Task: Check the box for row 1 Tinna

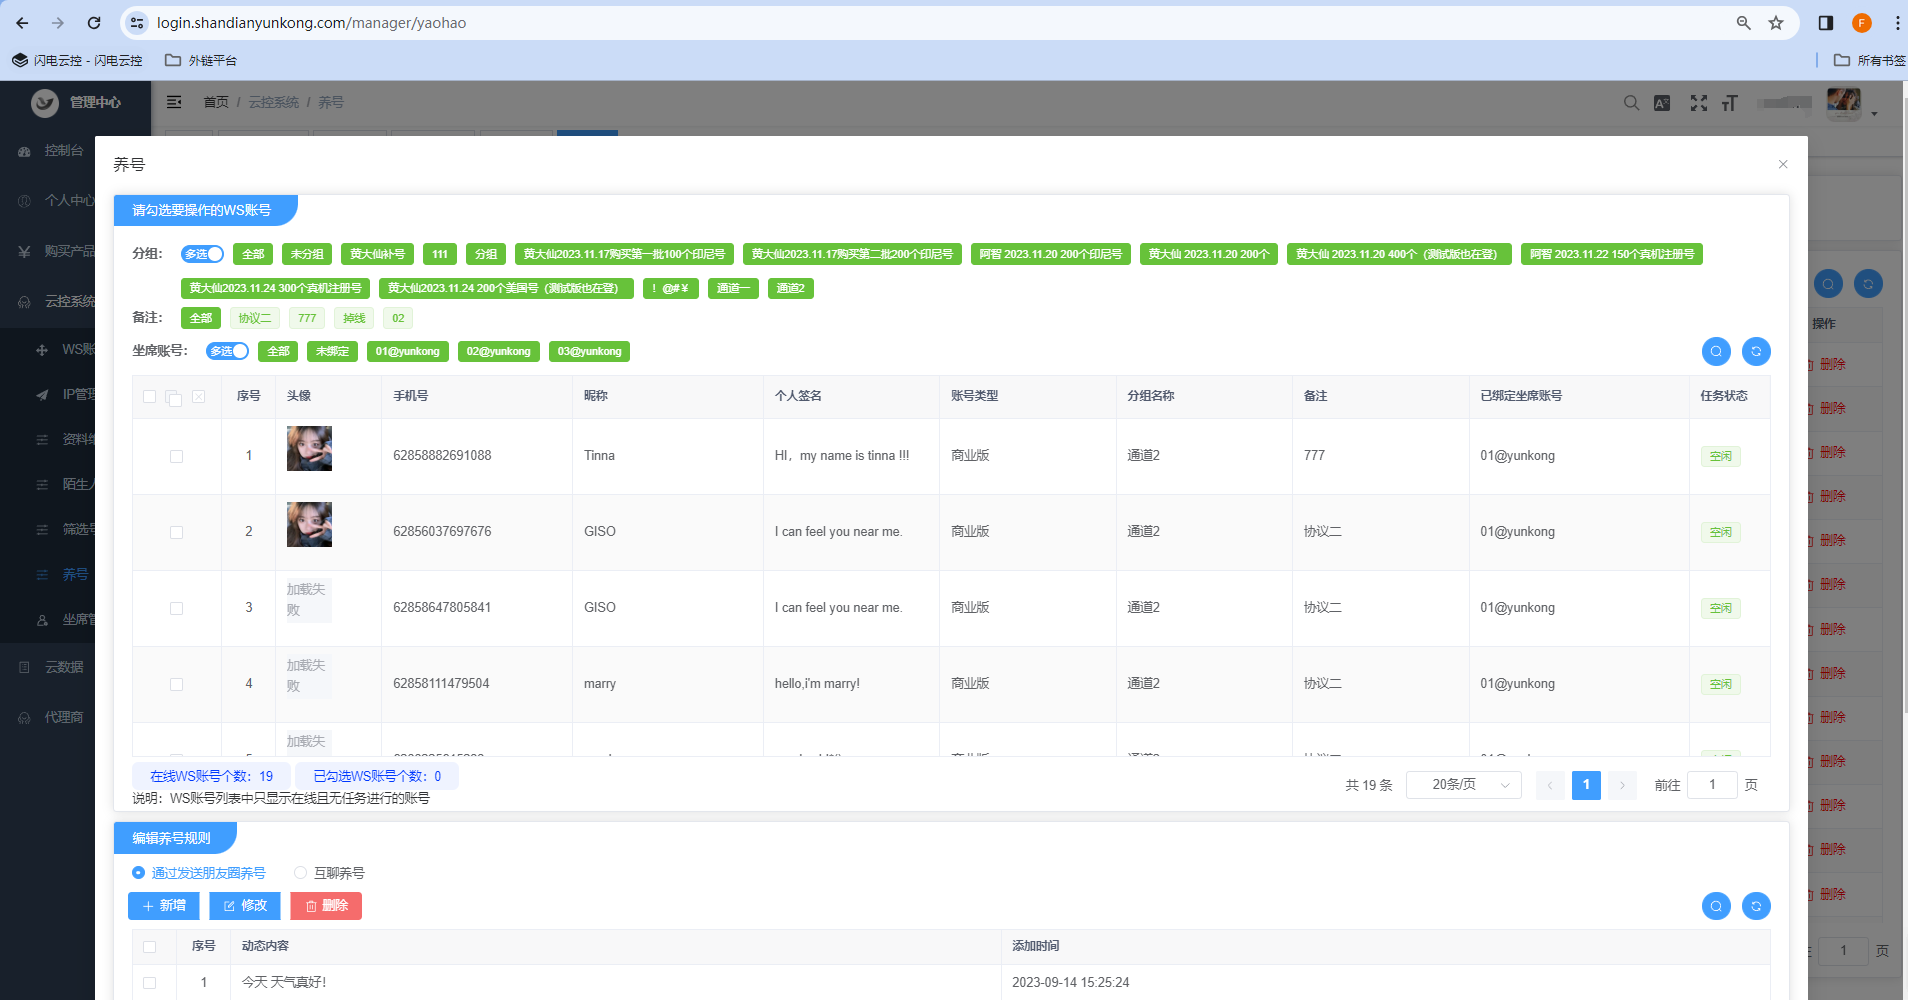Action: click(x=176, y=456)
